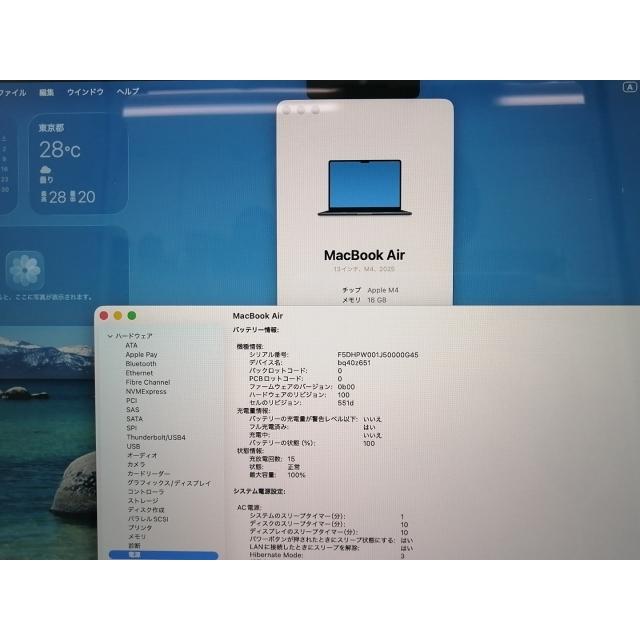Viewport: 640px width, 640px height.
Task: Select Apple Pay in the sidebar
Action: pos(141,355)
